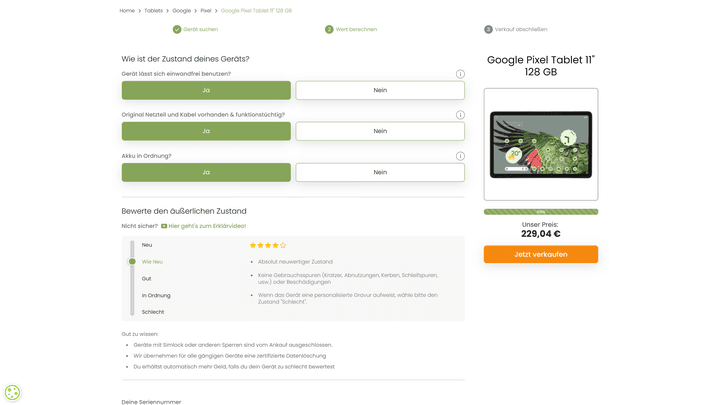The width and height of the screenshot is (720, 405).
Task: Navigate to Google breadcrumb
Action: [181, 10]
